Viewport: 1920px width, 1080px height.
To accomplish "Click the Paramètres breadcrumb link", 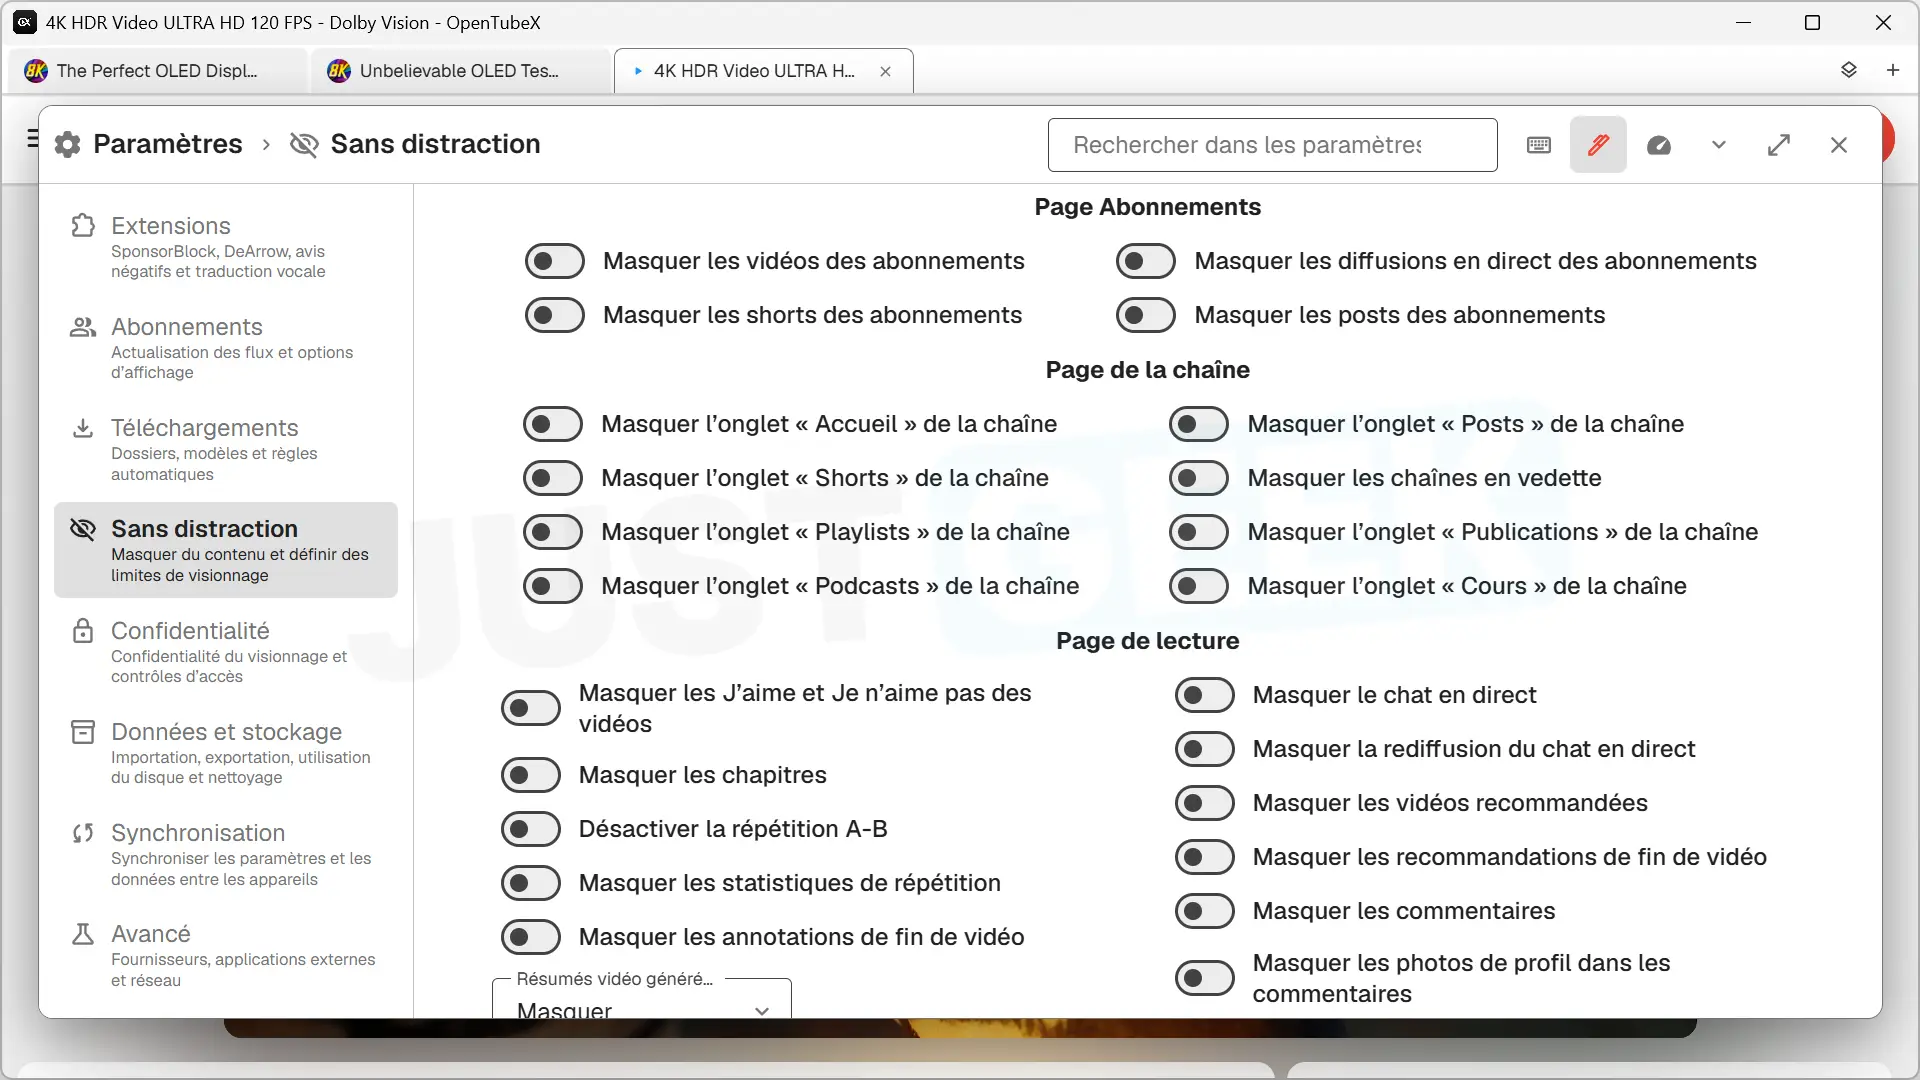I will (168, 144).
